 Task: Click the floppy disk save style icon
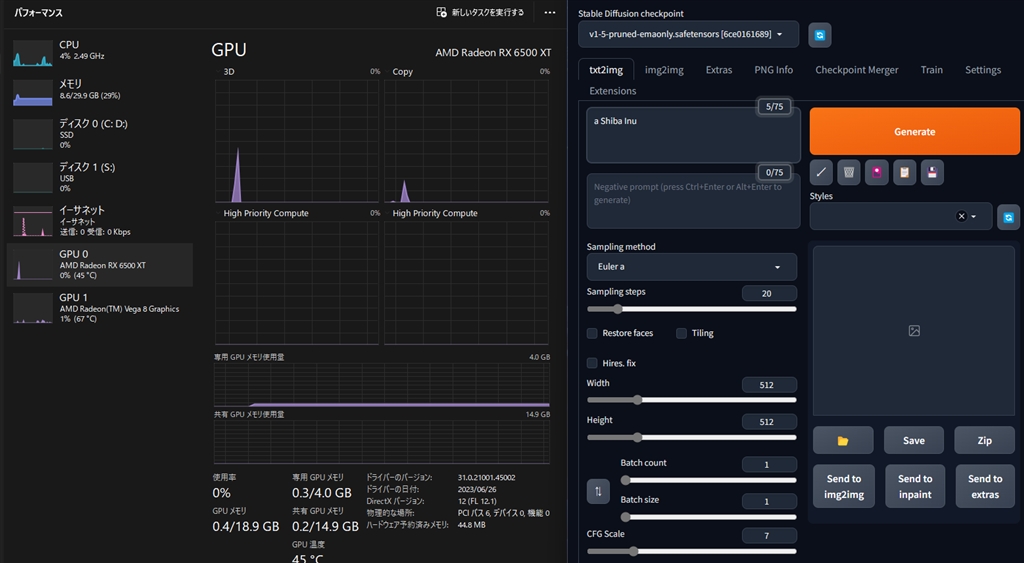point(932,172)
